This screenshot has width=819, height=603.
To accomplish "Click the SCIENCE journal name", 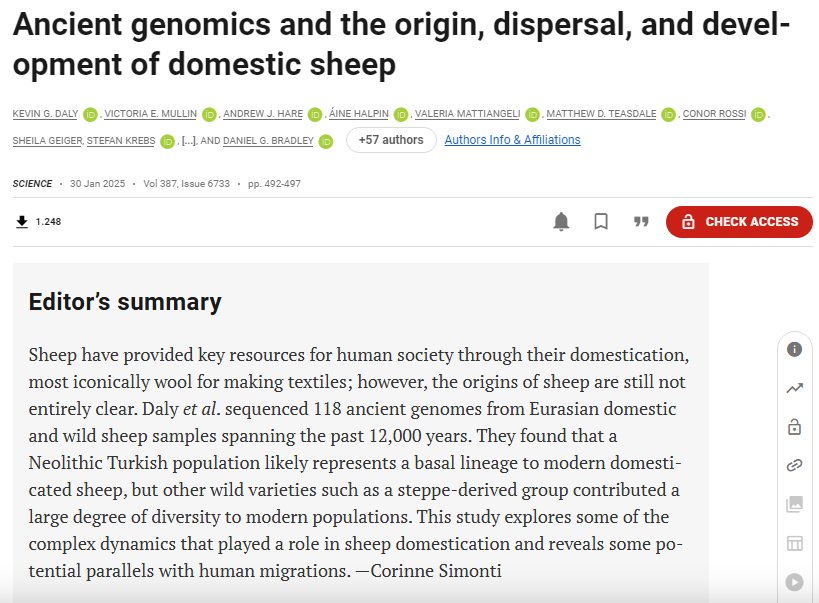I will (32, 184).
